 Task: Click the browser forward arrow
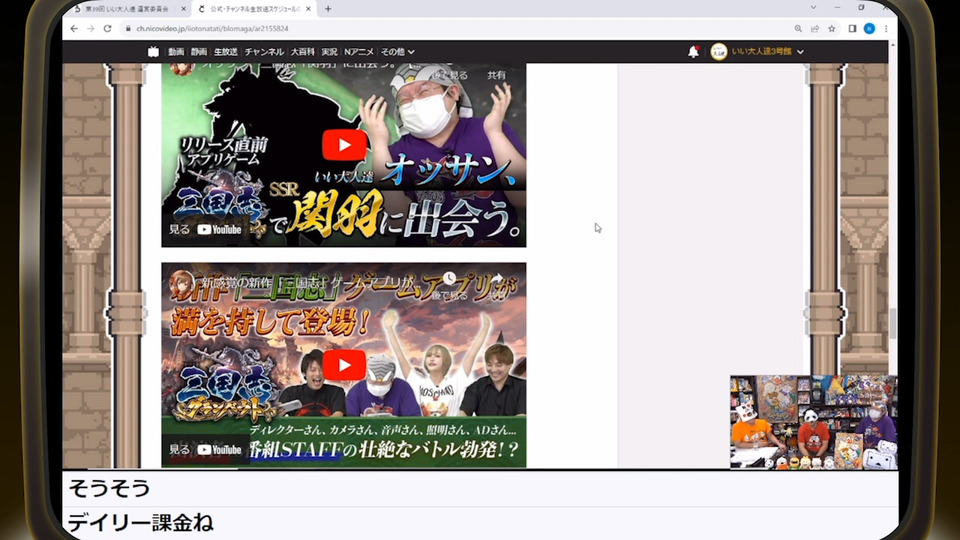[91, 29]
